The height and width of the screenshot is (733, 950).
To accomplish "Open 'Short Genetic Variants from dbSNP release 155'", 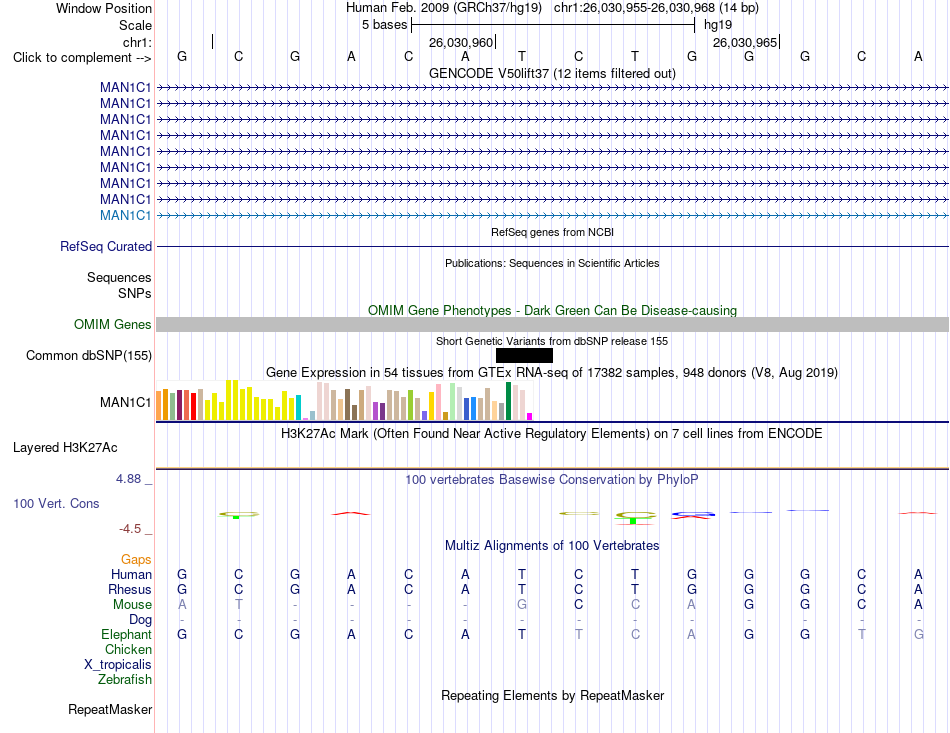I will click(552, 341).
